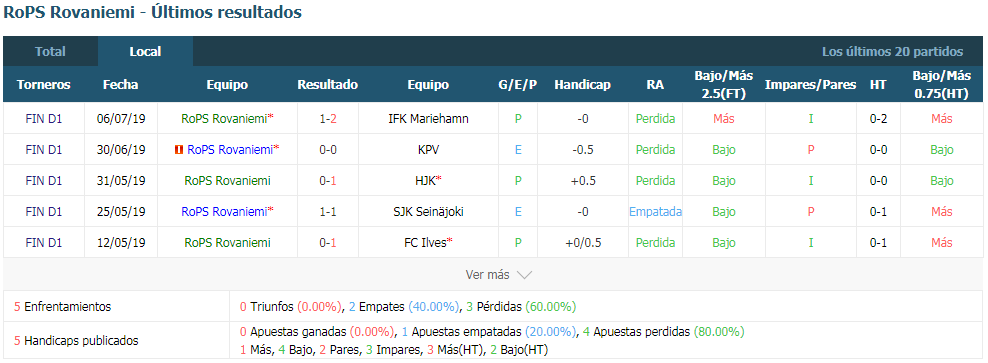
Task: Expand the Ver más chevron arrow
Action: click(x=524, y=275)
